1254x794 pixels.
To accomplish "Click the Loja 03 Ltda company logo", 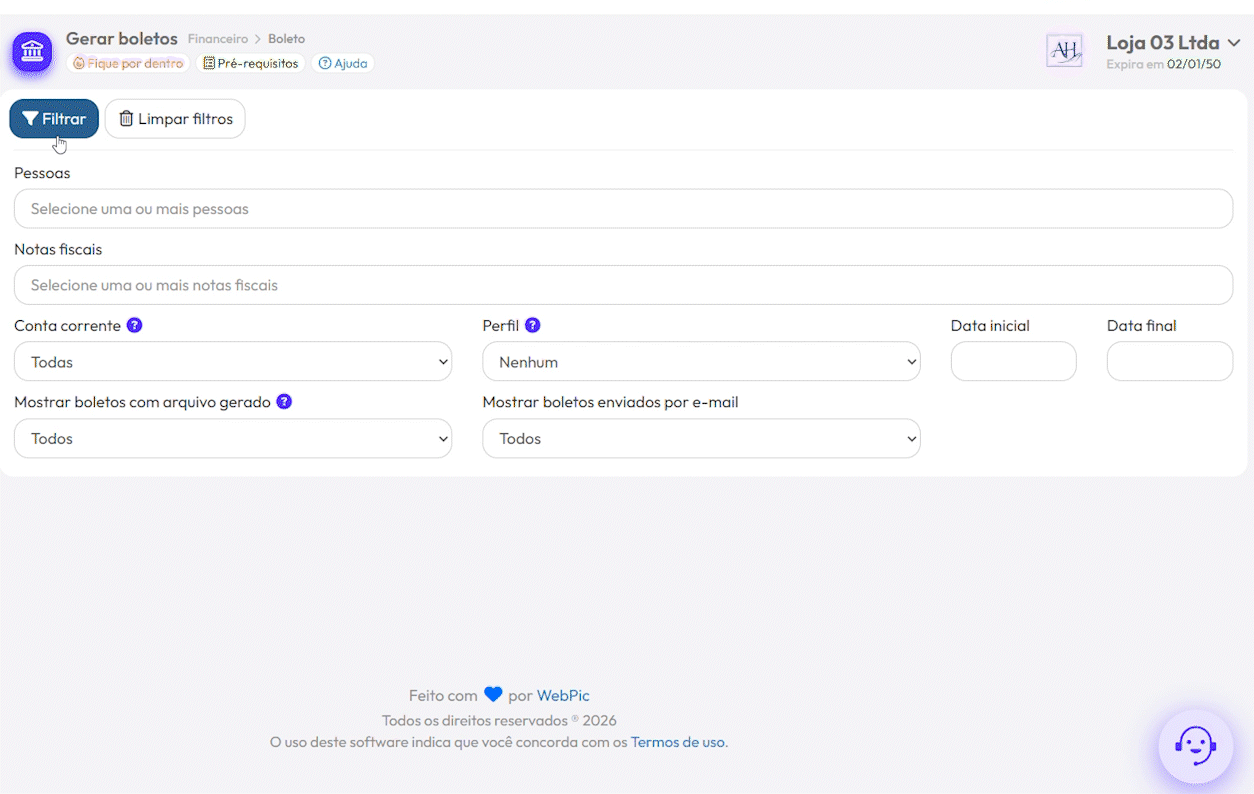I will [x=1064, y=50].
